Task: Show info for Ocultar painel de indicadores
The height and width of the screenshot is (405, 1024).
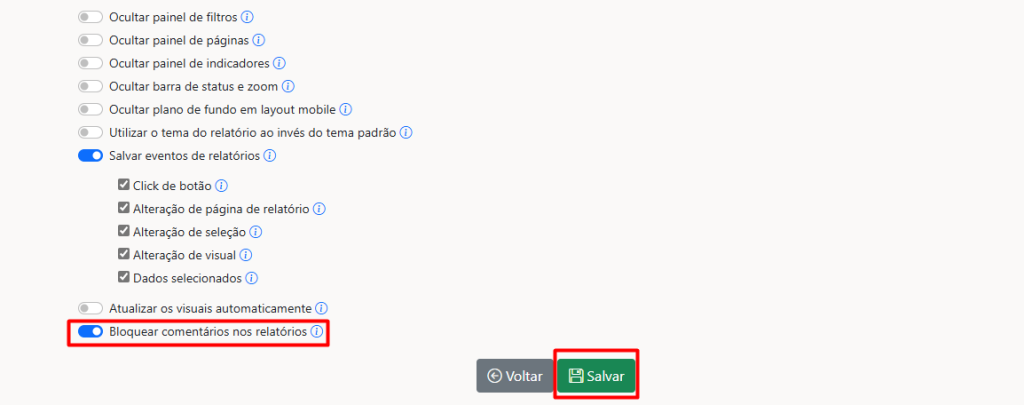Action: pyautogui.click(x=280, y=63)
